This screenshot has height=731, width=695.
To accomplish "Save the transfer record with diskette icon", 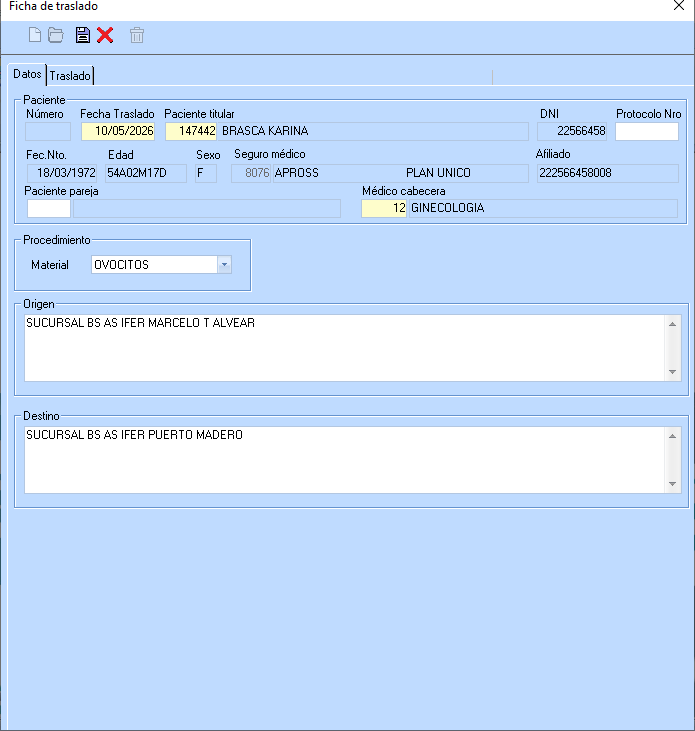I will pyautogui.click(x=83, y=35).
